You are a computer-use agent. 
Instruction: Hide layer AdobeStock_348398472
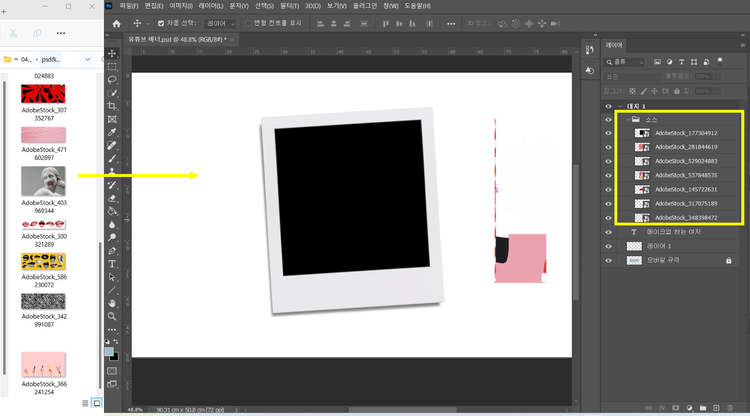click(x=608, y=218)
